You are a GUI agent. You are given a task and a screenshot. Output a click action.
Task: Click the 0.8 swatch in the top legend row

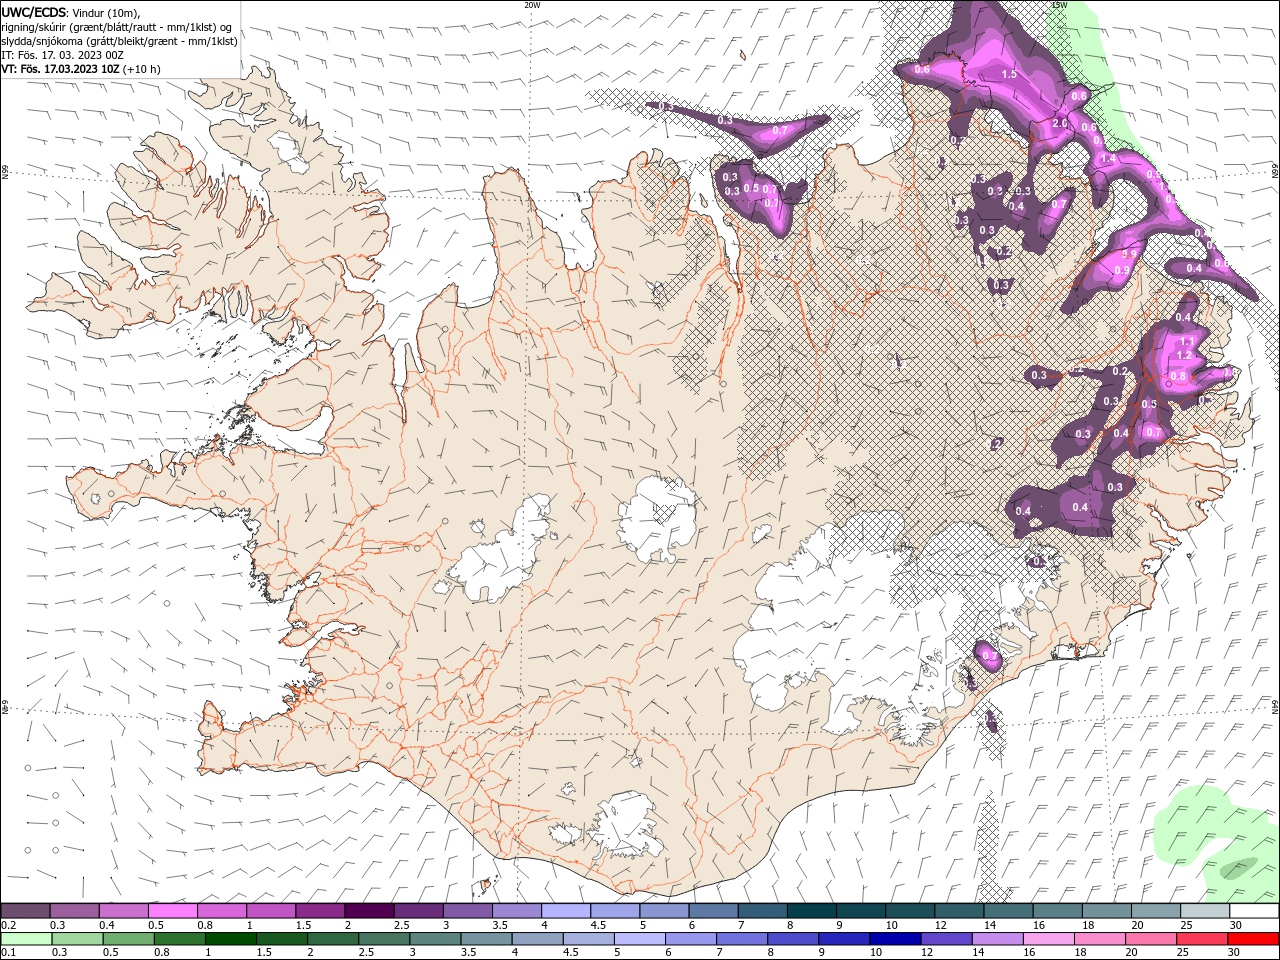221,911
